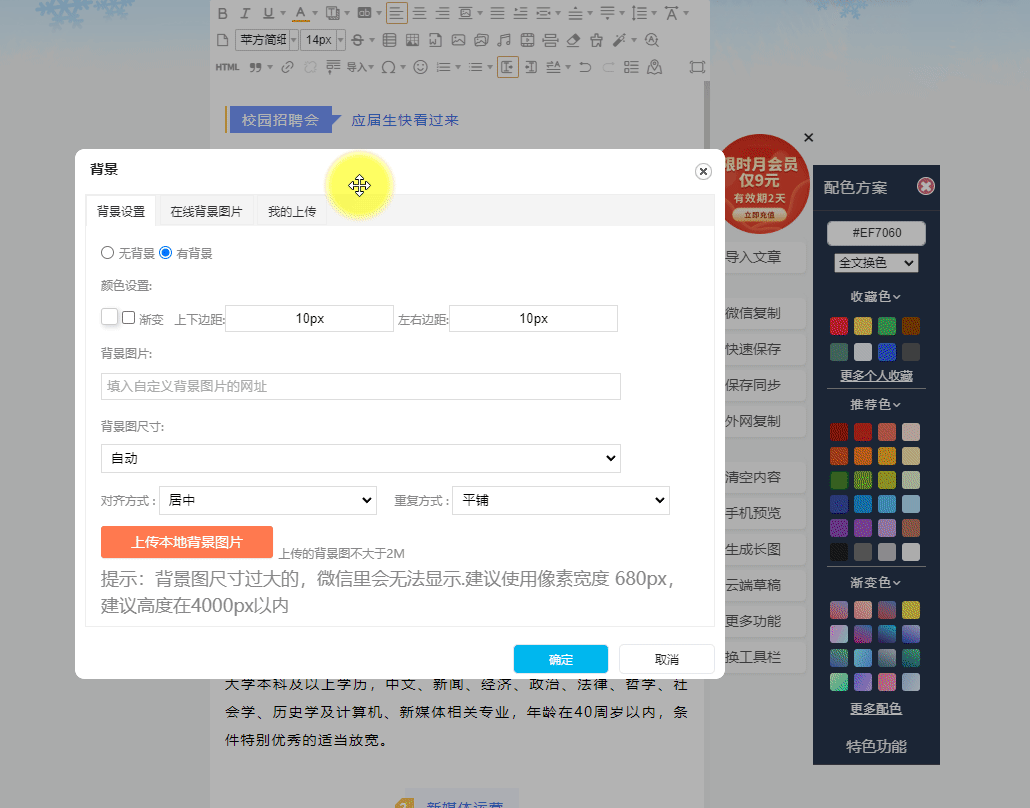
Task: Open the 背景图尺寸 dropdown set to 自动
Action: click(360, 458)
